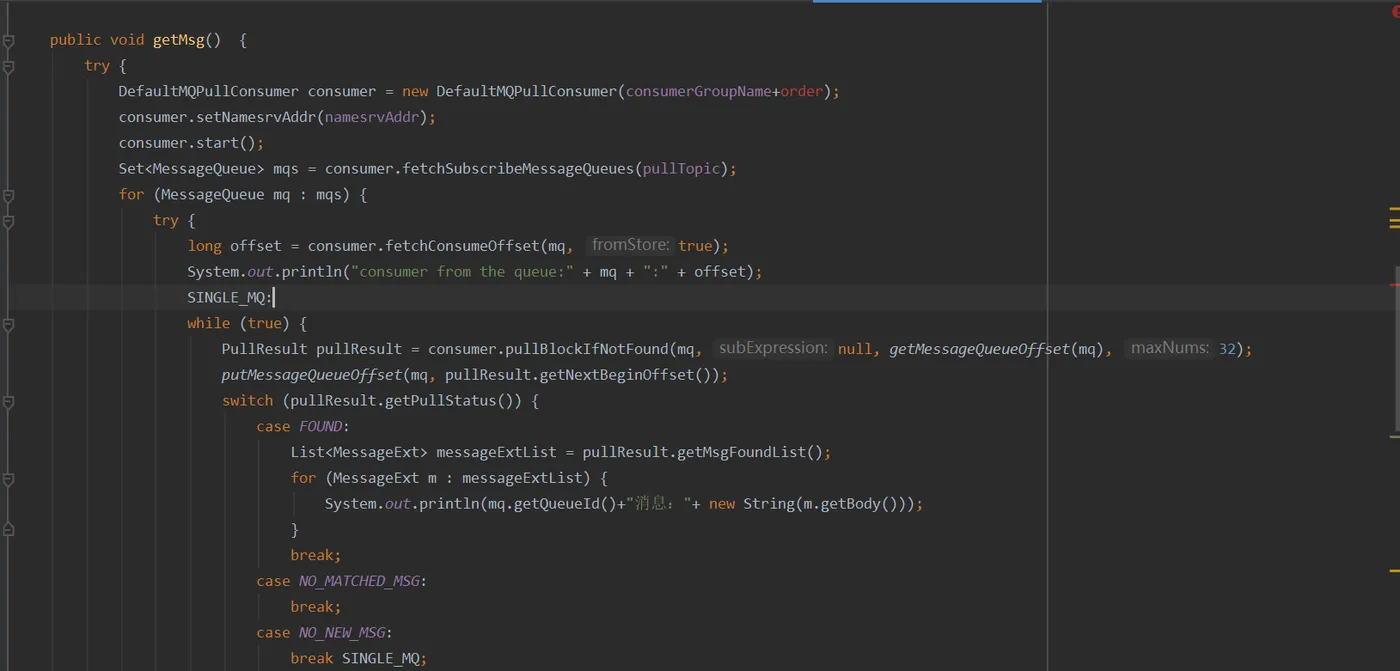Click putMessageQueueOffset method call
This screenshot has width=1400, height=671.
pyautogui.click(x=311, y=375)
